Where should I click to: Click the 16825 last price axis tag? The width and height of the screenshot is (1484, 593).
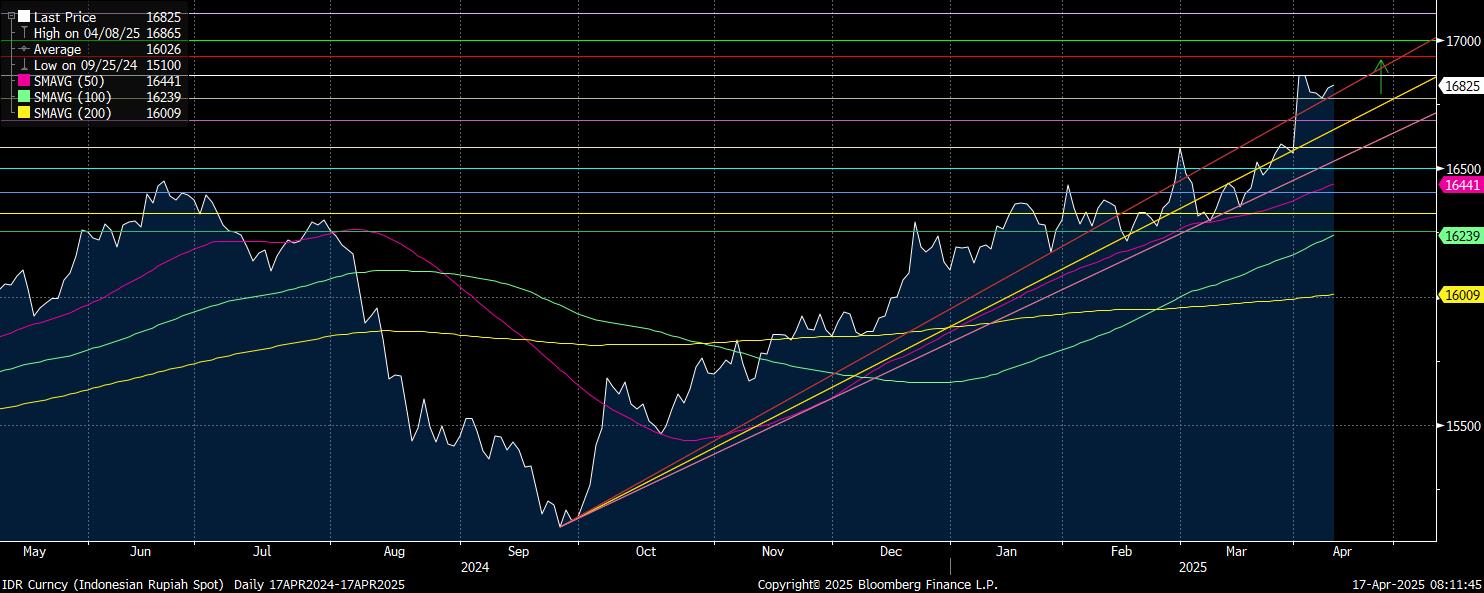1462,87
